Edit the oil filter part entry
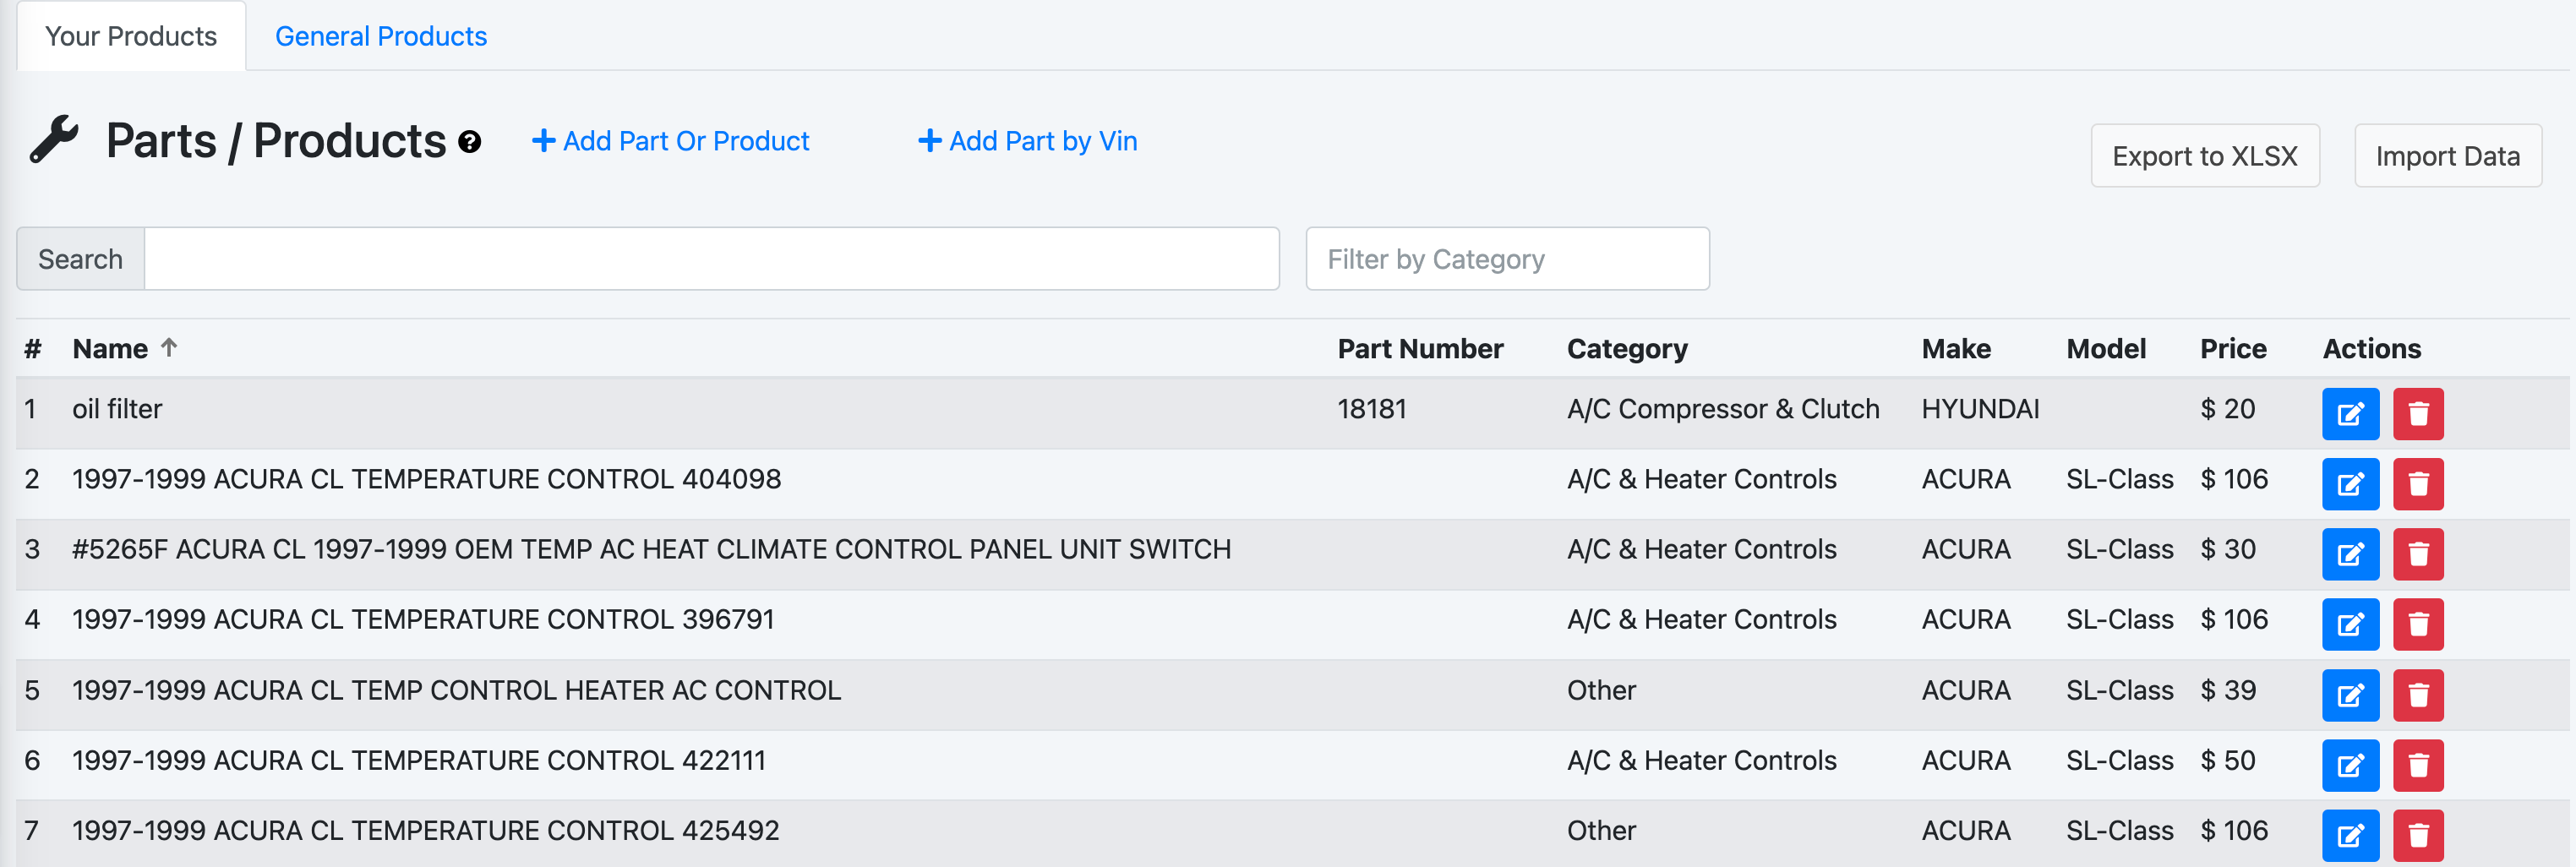This screenshot has width=2576, height=867. pos(2350,414)
